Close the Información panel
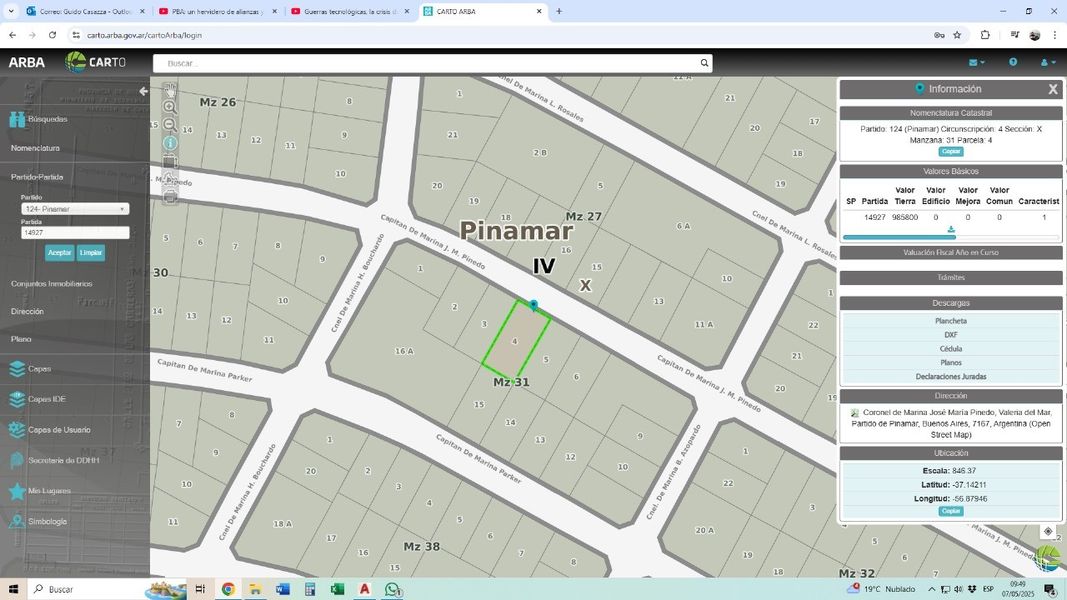The width and height of the screenshot is (1067, 600). 1053,89
